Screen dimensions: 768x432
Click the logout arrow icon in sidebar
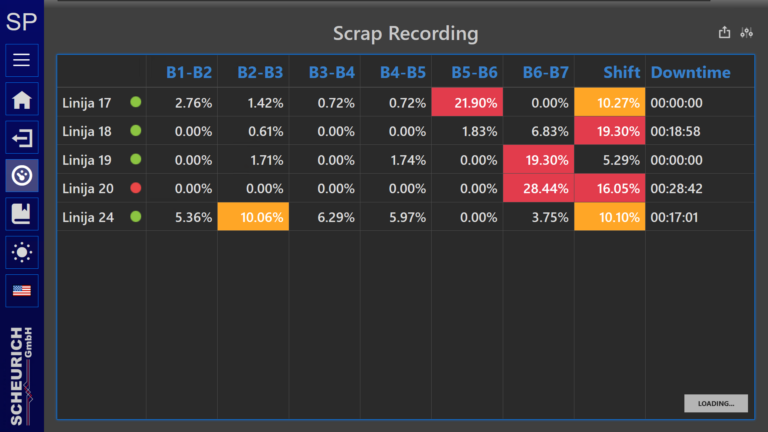(21, 137)
